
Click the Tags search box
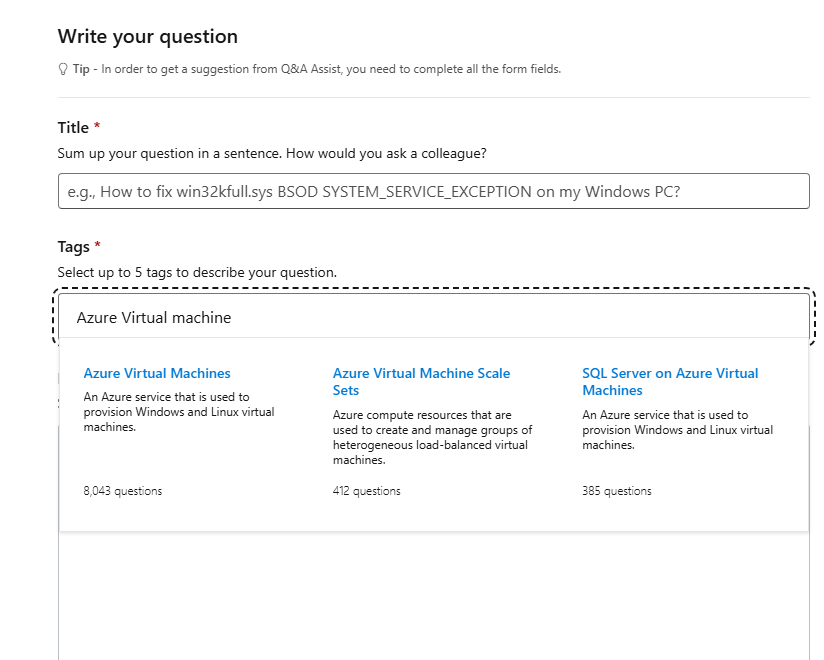(433, 318)
